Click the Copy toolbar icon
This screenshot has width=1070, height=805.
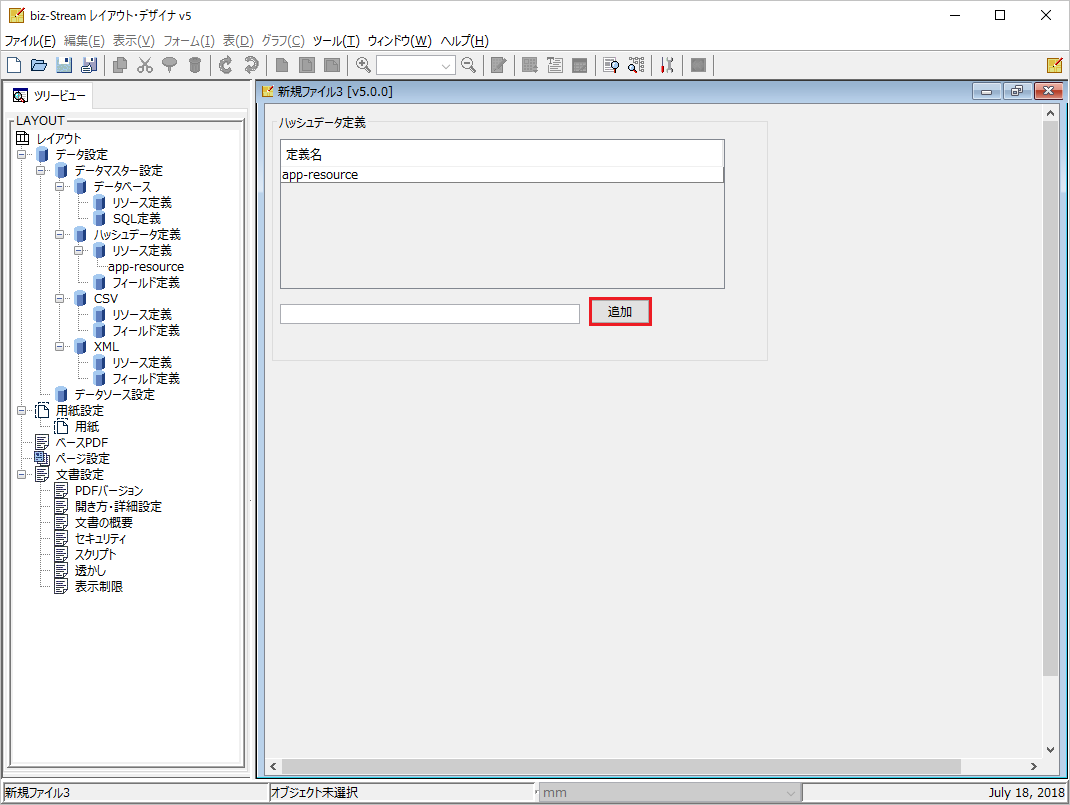[120, 65]
